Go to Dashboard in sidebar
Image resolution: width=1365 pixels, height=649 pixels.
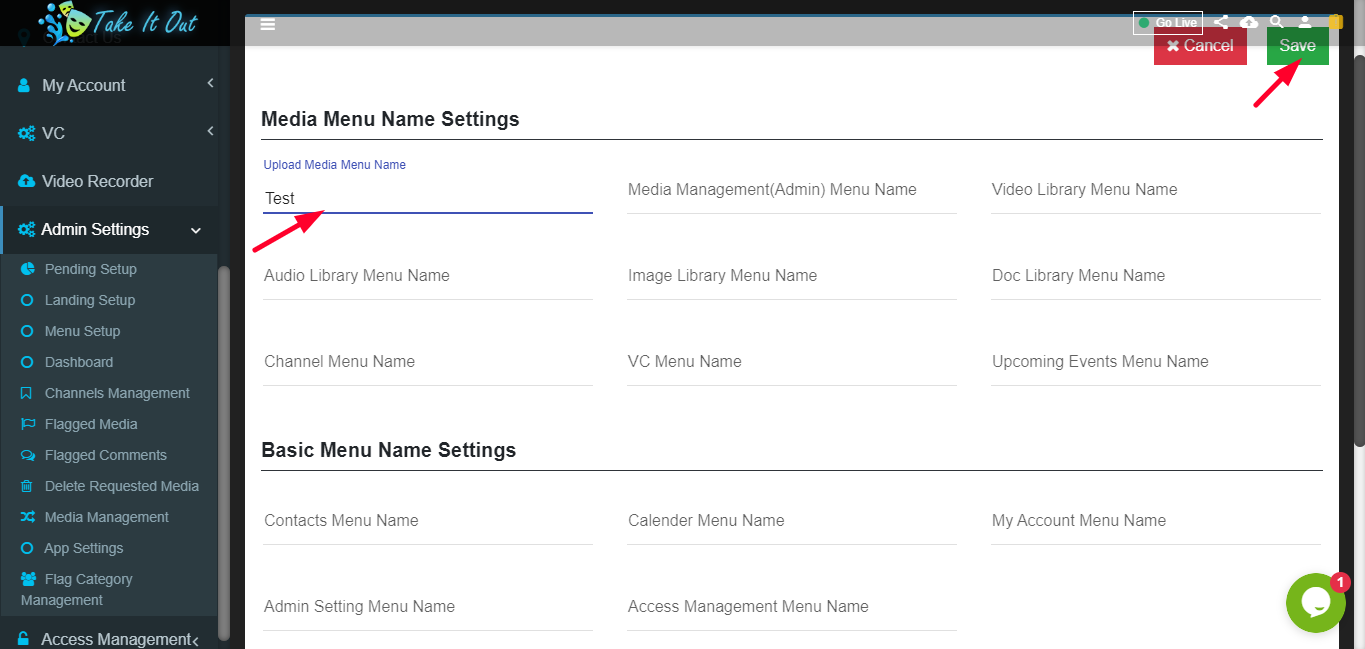(x=79, y=362)
